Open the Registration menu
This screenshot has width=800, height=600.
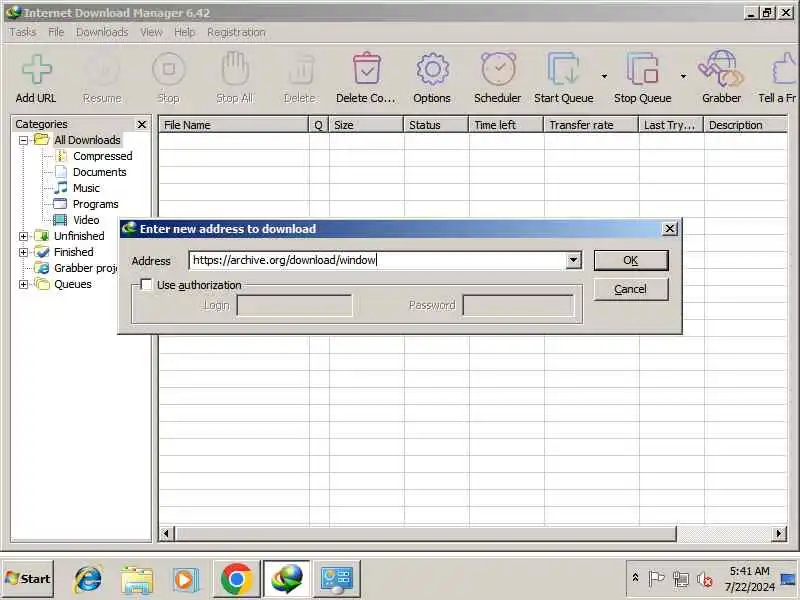pyautogui.click(x=236, y=32)
